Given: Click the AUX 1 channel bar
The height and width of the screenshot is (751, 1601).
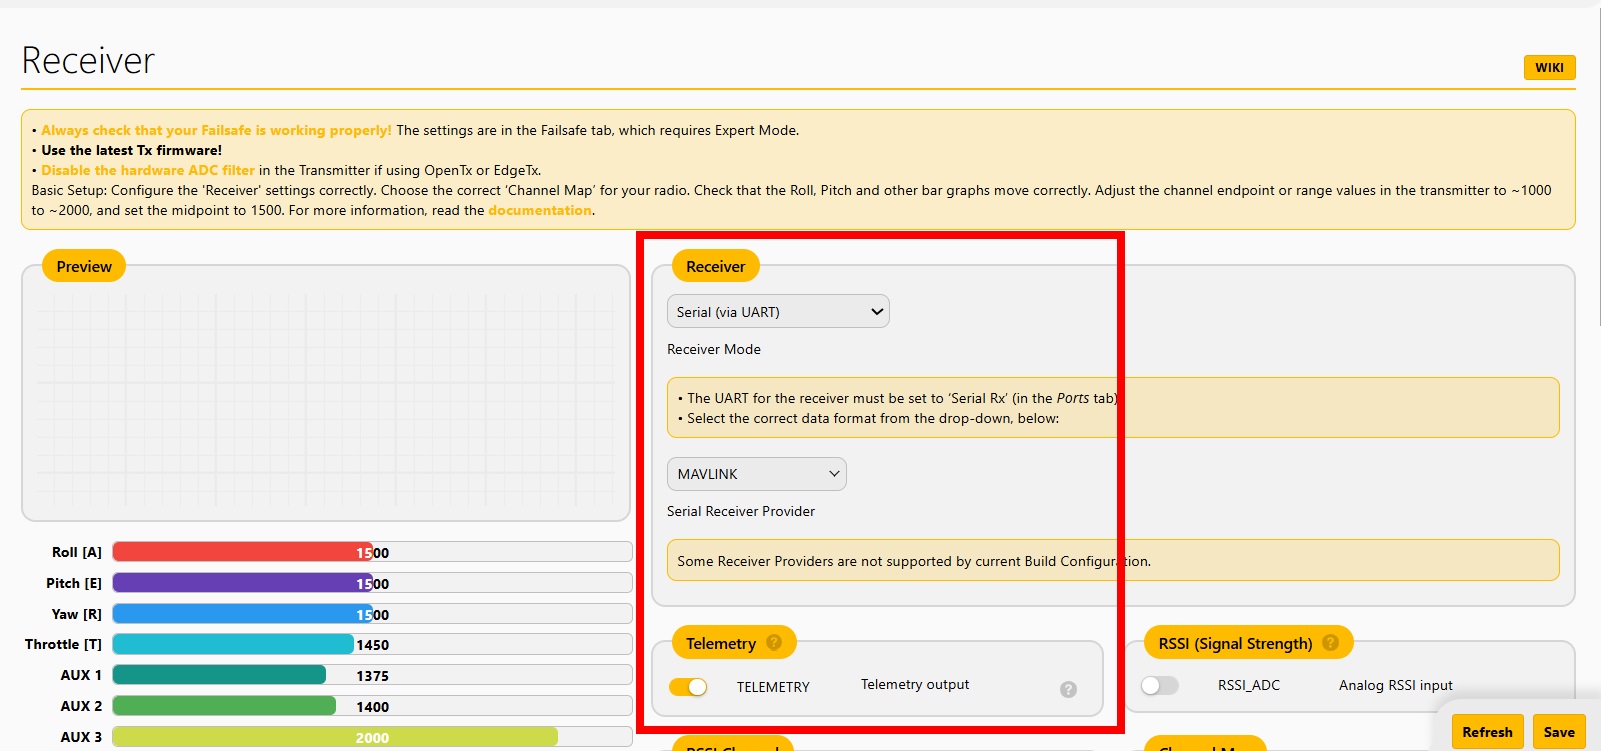Looking at the screenshot, I should pyautogui.click(x=220, y=675).
